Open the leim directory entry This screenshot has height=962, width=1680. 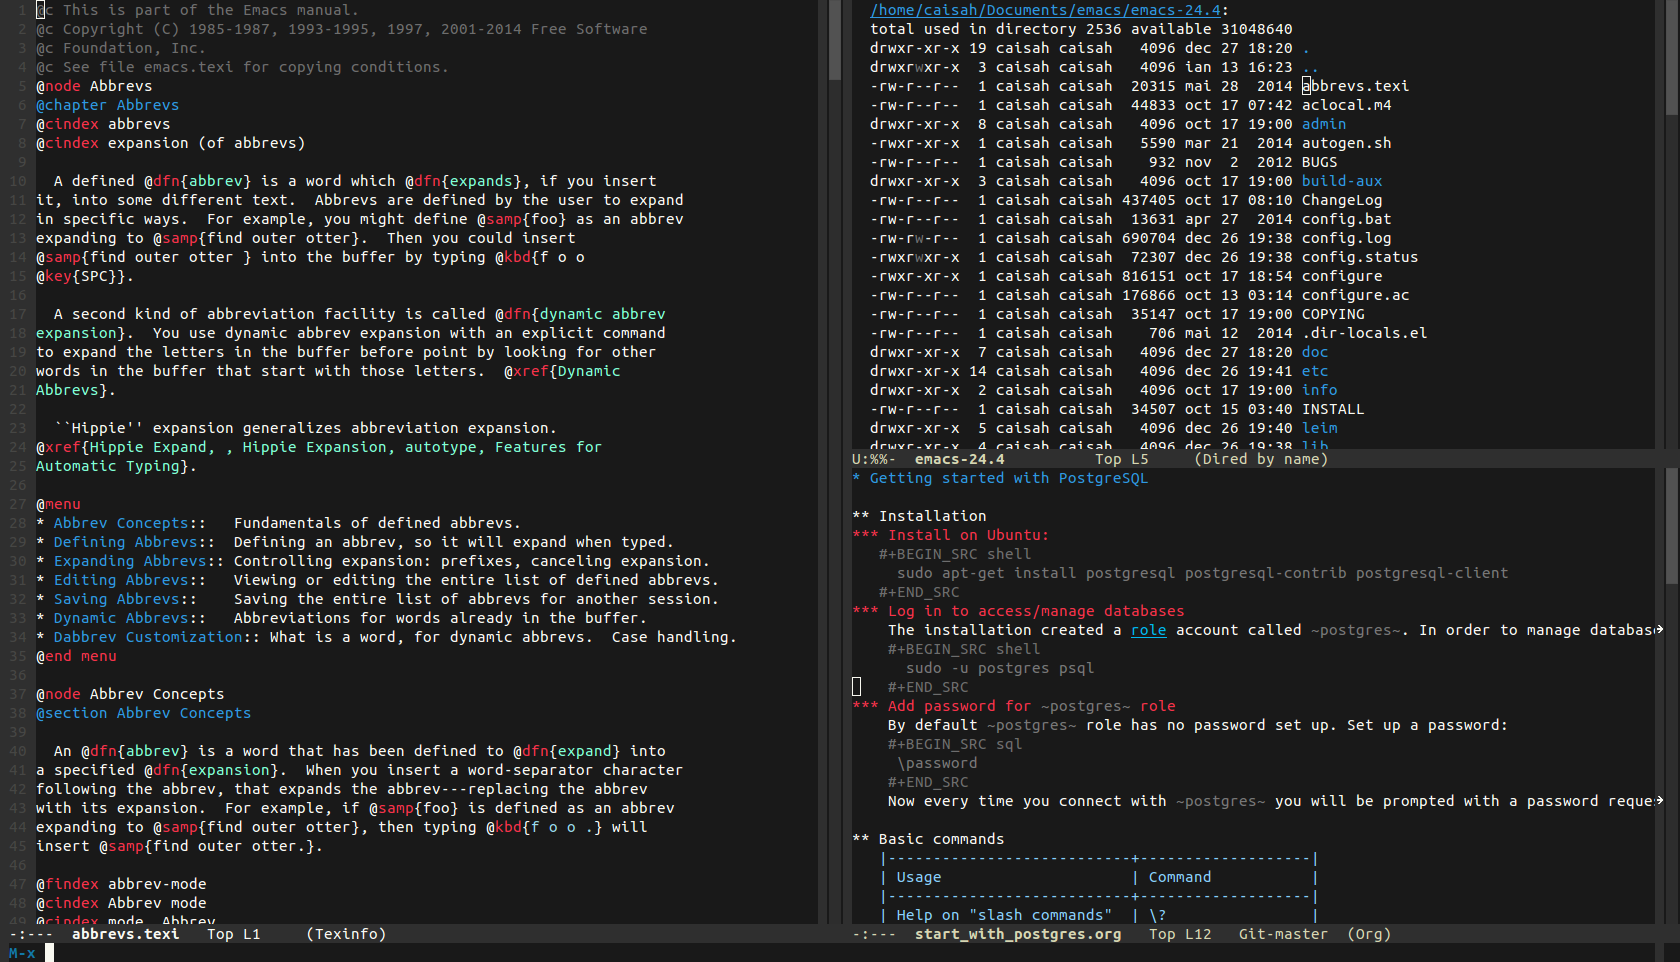pos(1319,428)
